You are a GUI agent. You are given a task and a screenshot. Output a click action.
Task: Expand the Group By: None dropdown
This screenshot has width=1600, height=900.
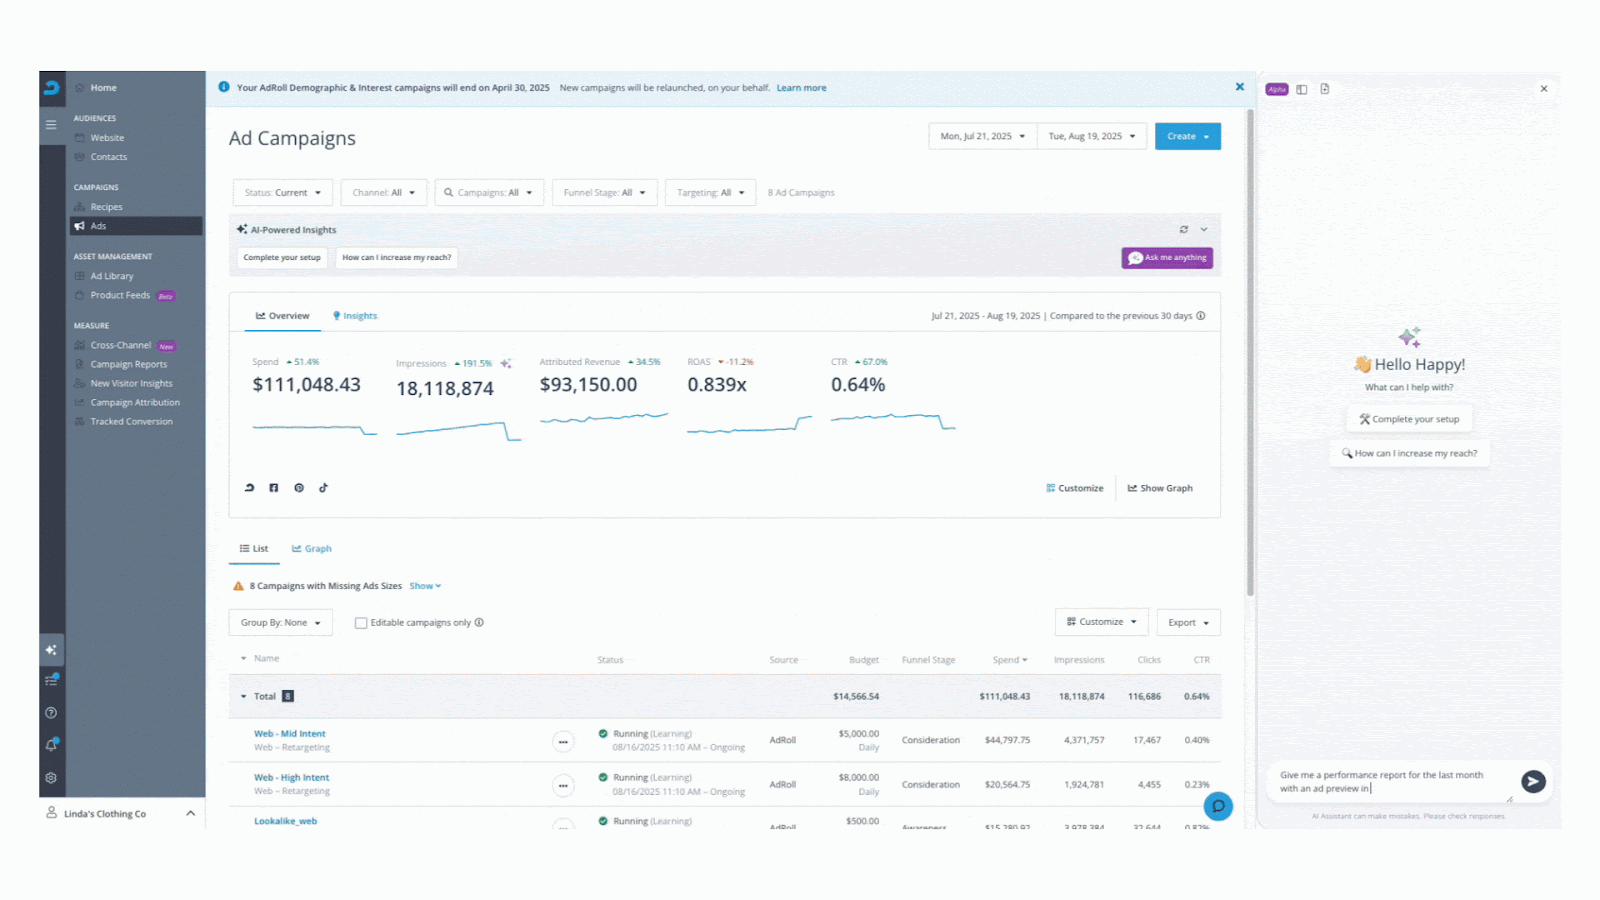point(280,623)
